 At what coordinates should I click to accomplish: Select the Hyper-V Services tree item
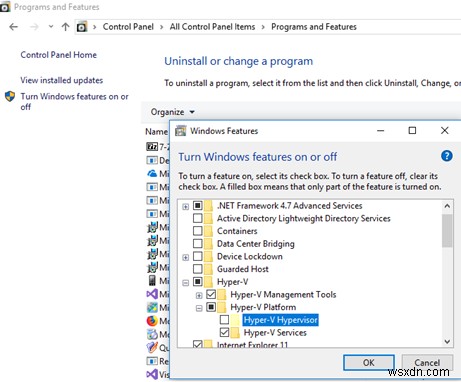point(275,333)
